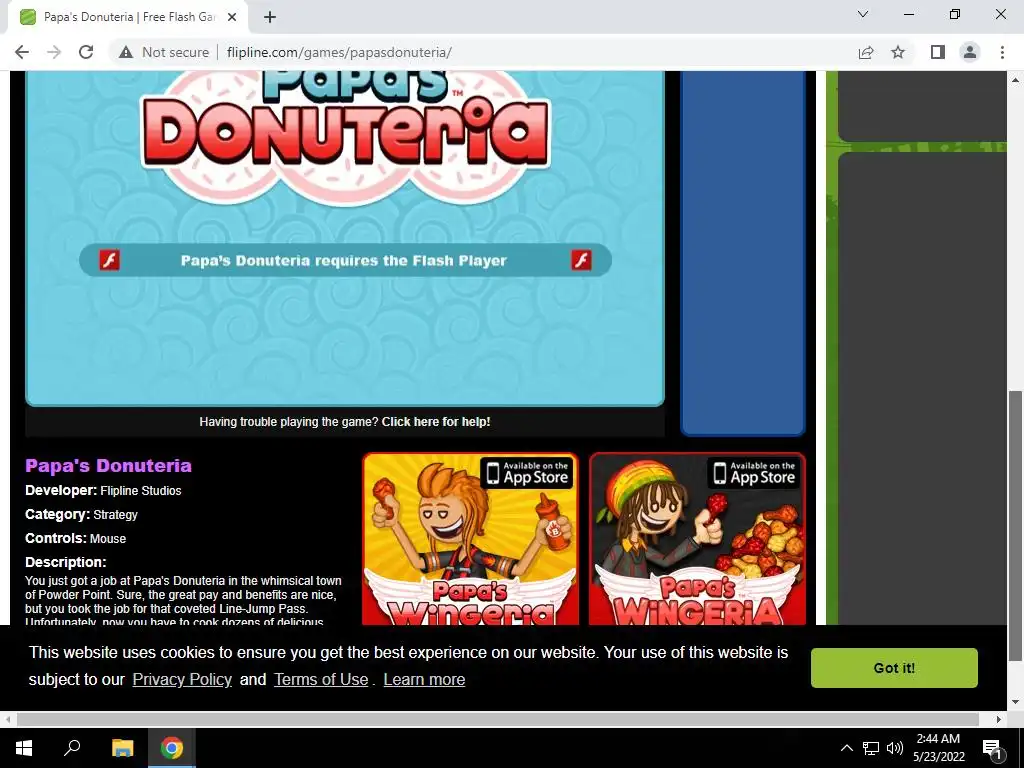Open the Chrome profile menu
Screen dimensions: 1024x768
(x=970, y=52)
